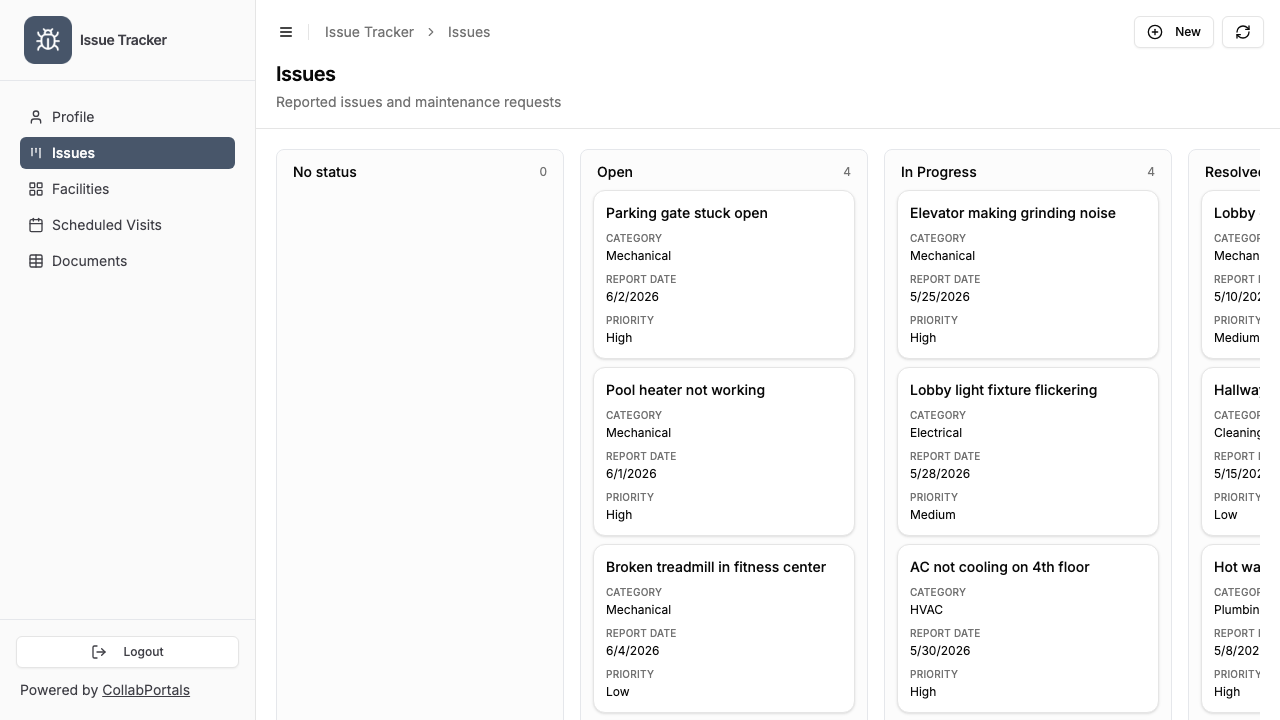Click 'Medium' priority on Lobby light card

(x=933, y=515)
